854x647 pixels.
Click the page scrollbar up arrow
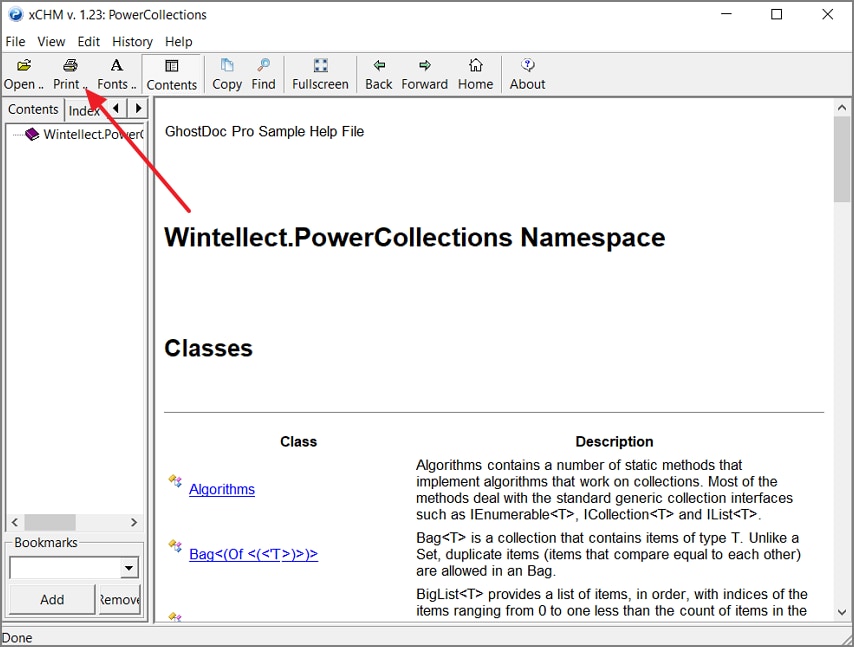(841, 107)
